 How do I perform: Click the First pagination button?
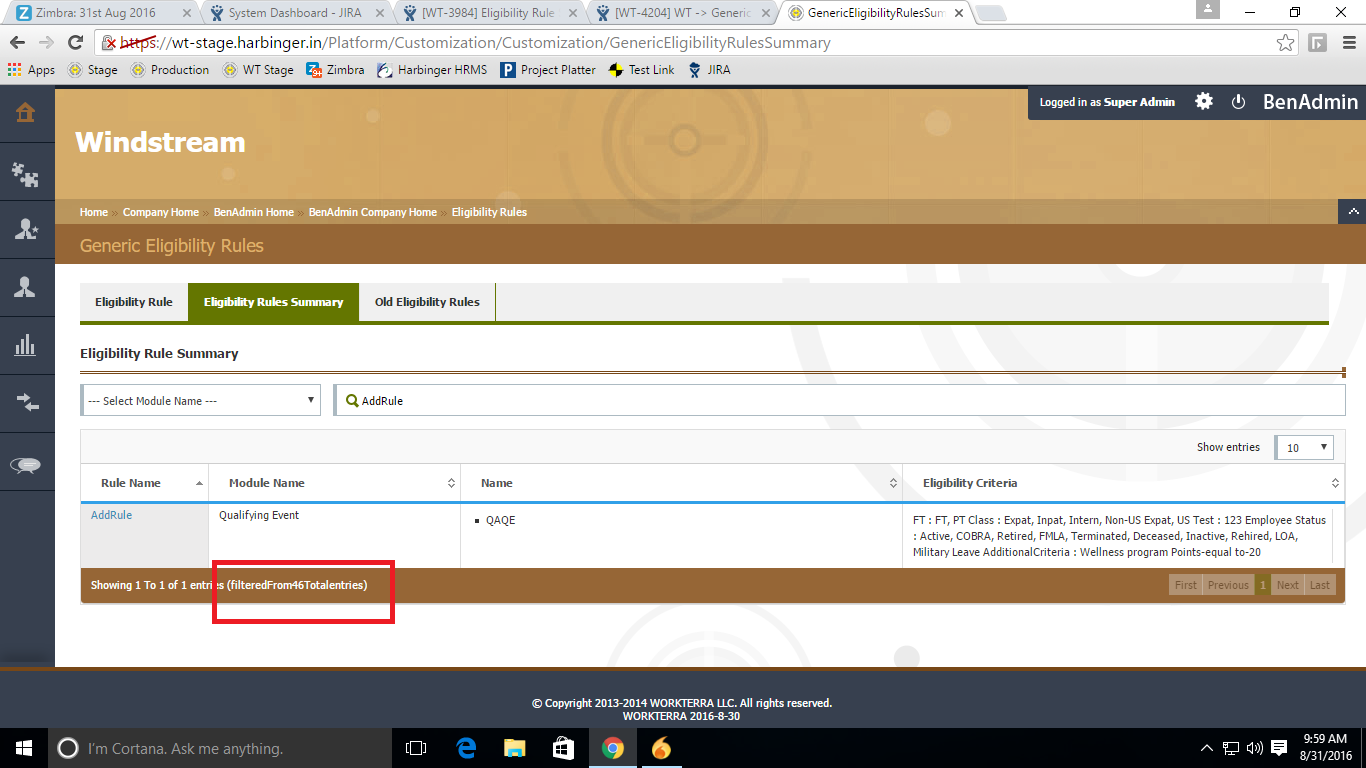[x=1186, y=585]
